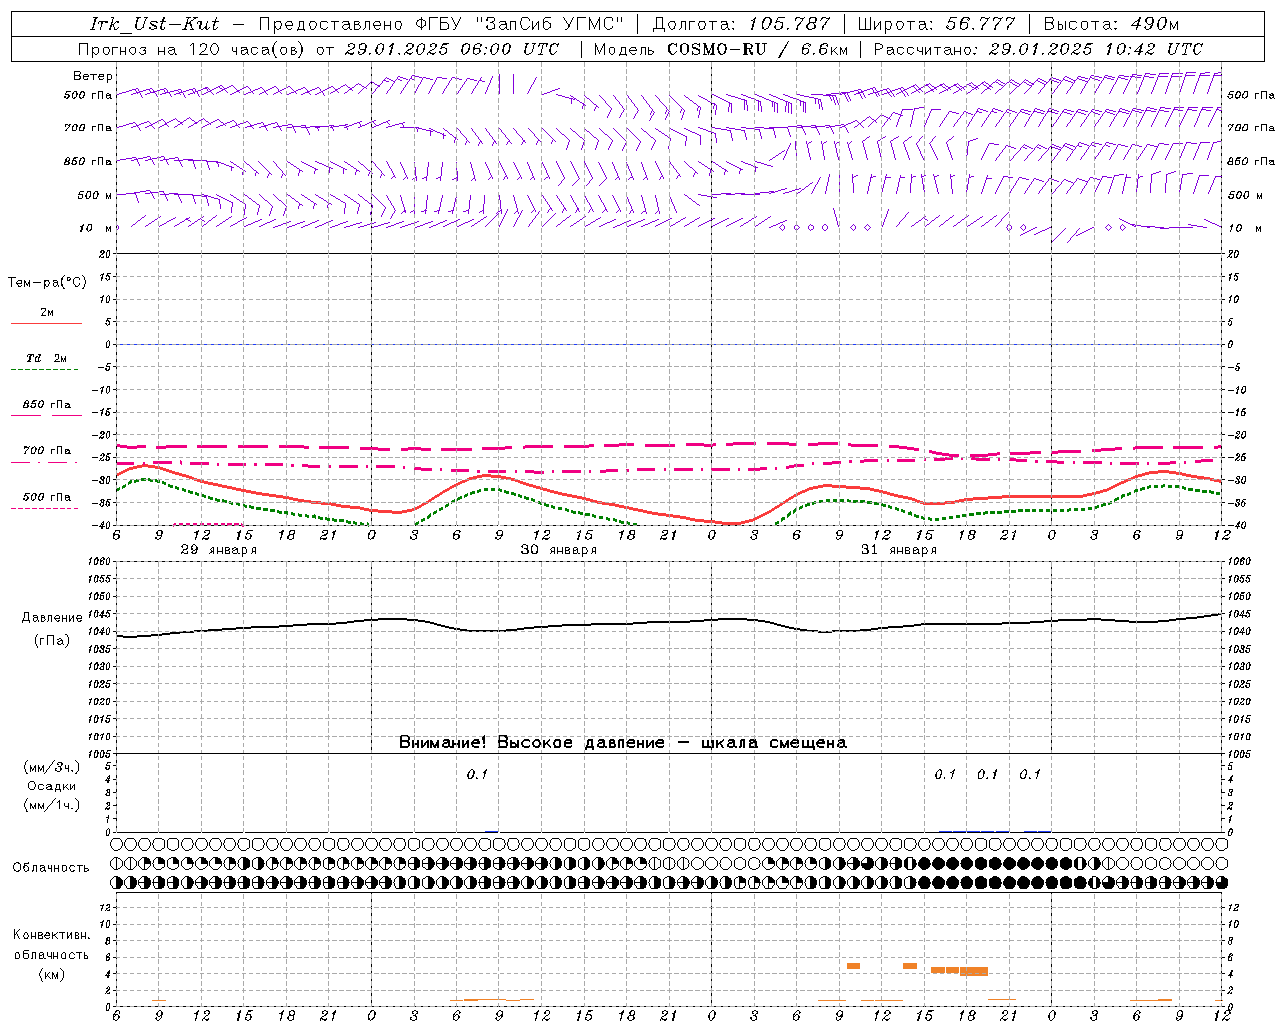This screenshot has height=1024, width=1280.
Task: Click the Внимание! Высокое давление warning text
Action: (622, 743)
